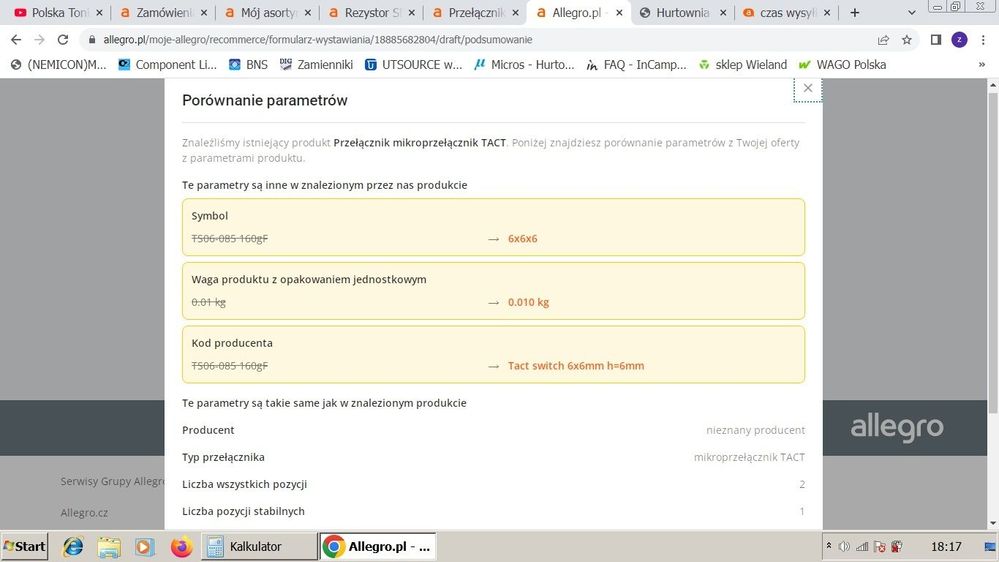
Task: Open the Chrome profile avatar
Action: coord(959,40)
